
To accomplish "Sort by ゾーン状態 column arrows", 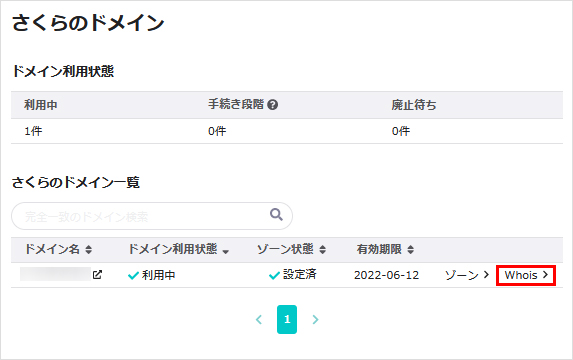I will (x=322, y=250).
